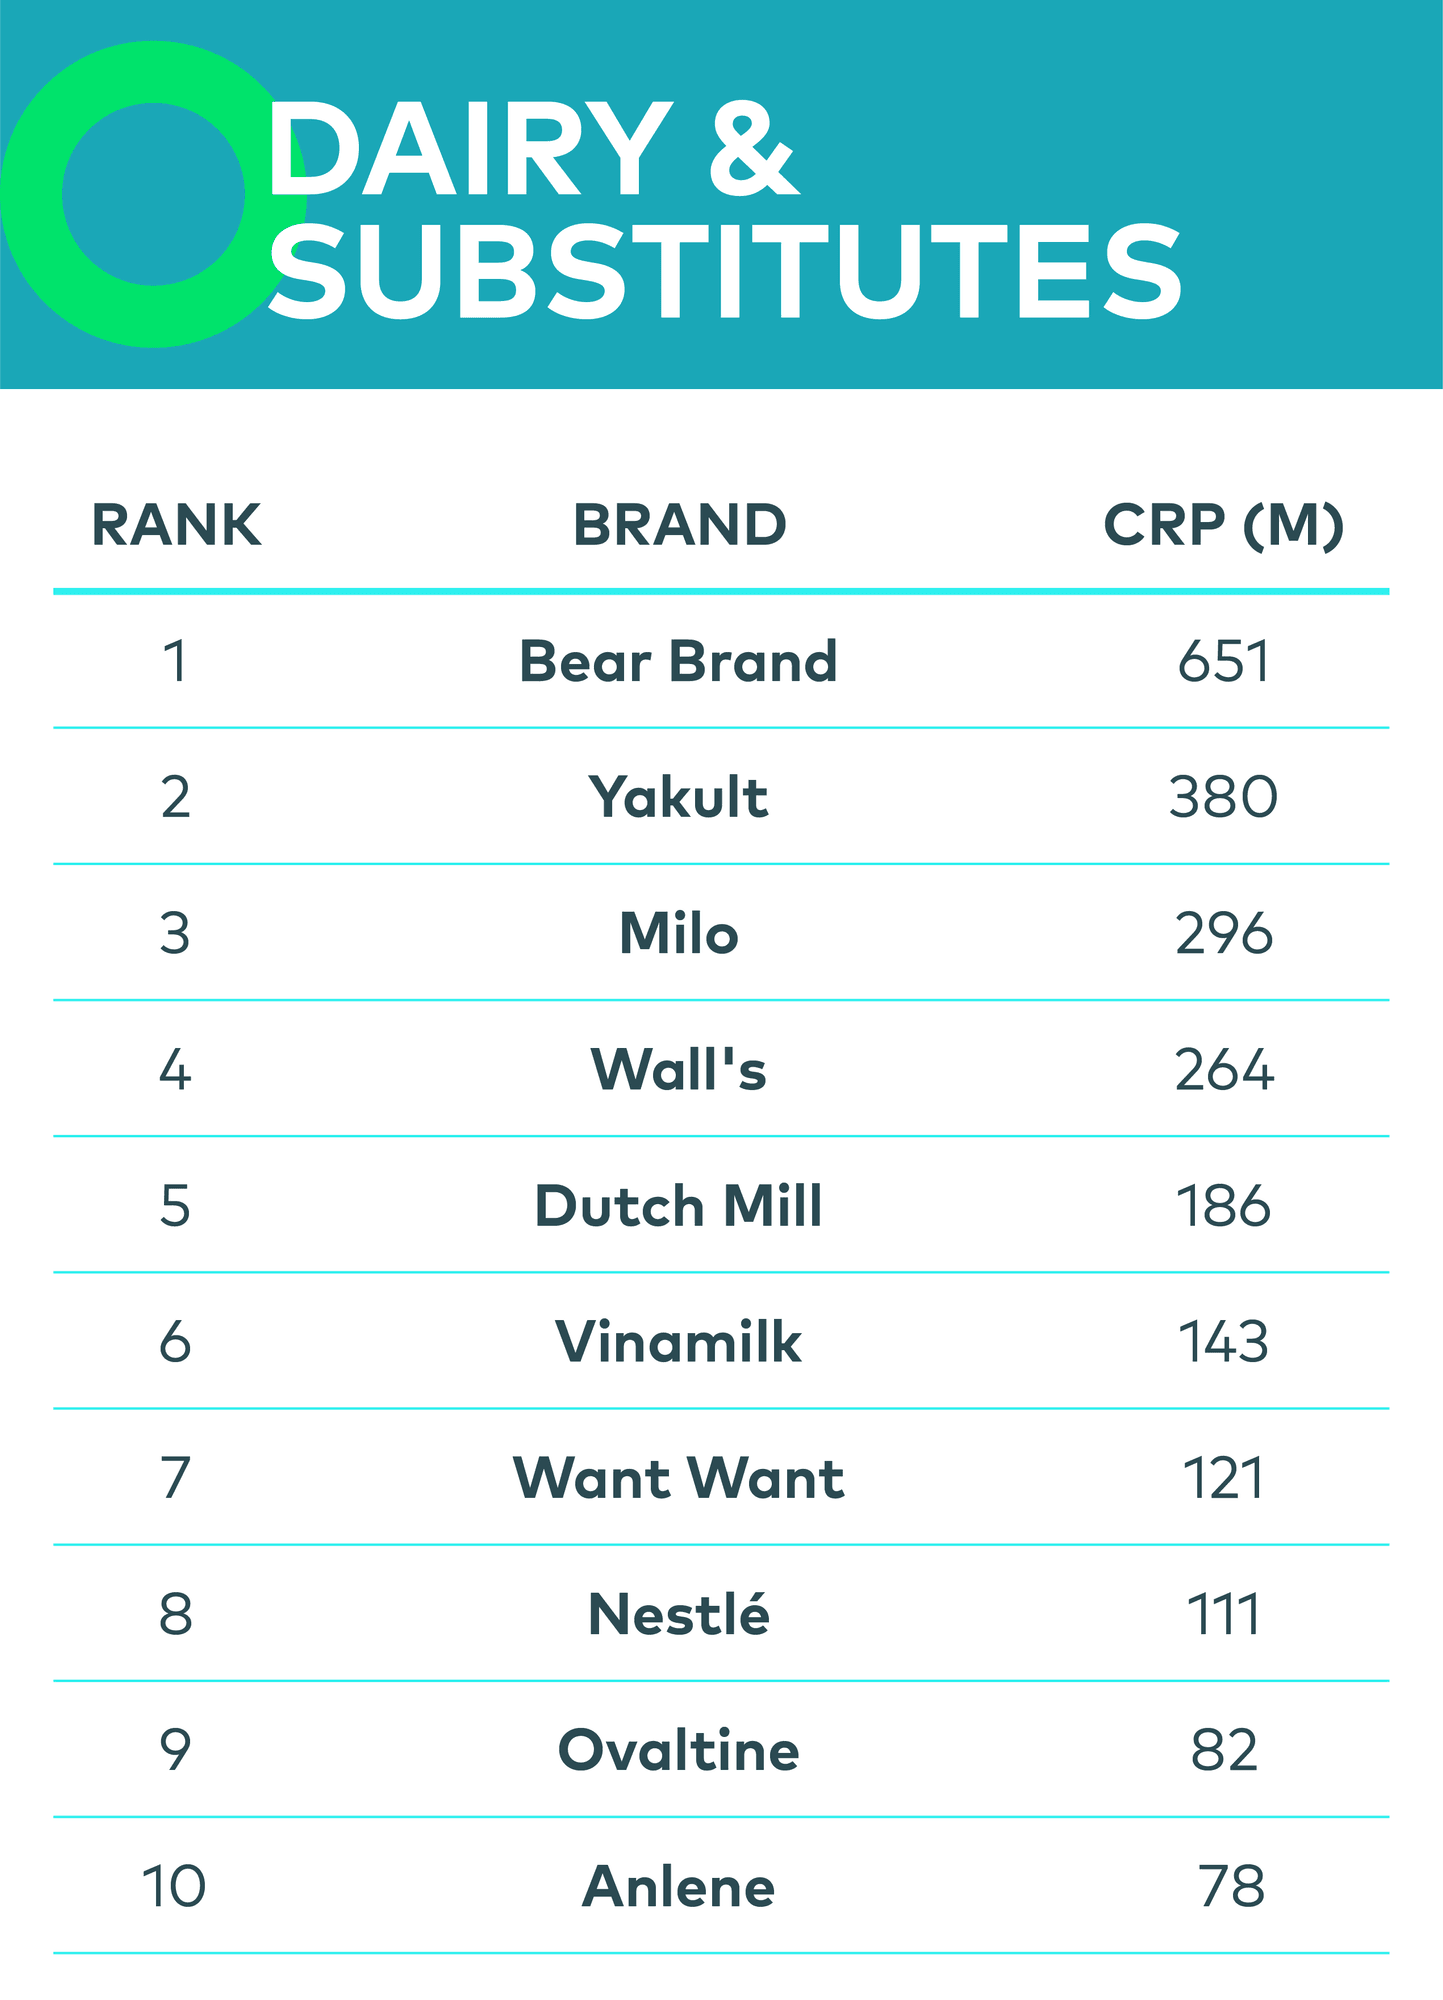
Task: Select the BRAND column header
Action: click(x=680, y=525)
